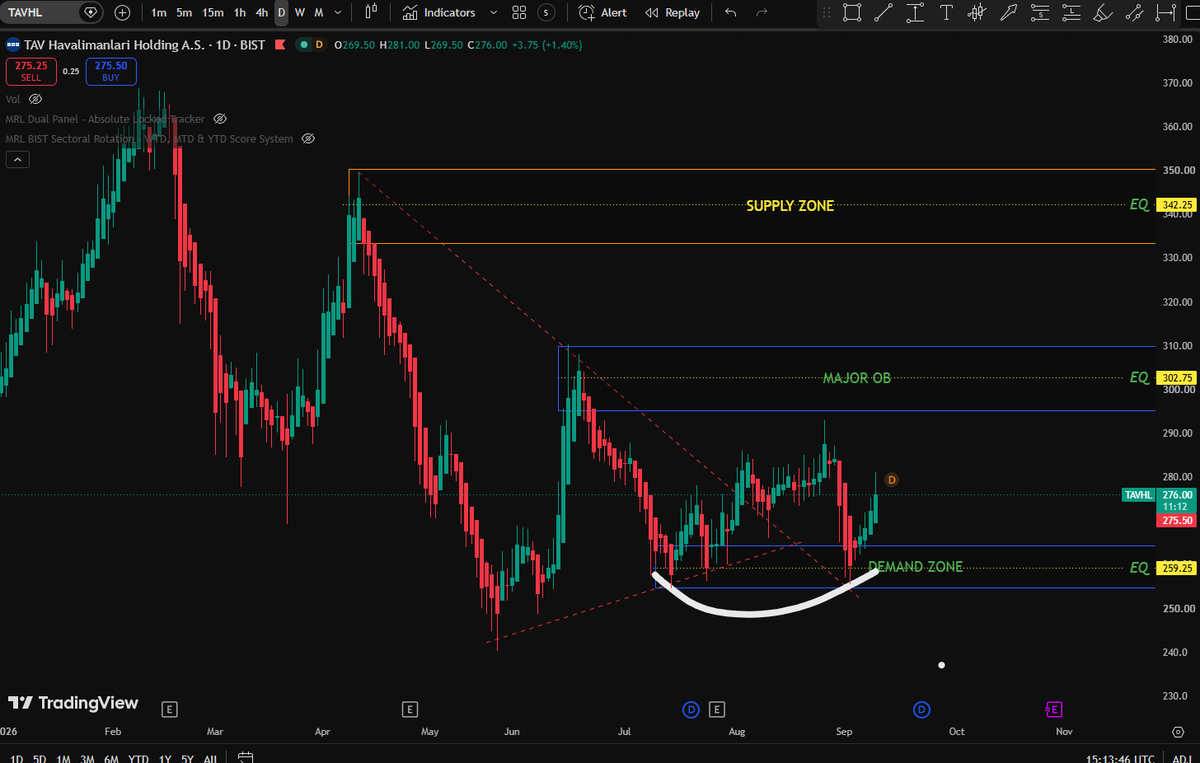Select the Rectangle drawing tool

click(852, 13)
